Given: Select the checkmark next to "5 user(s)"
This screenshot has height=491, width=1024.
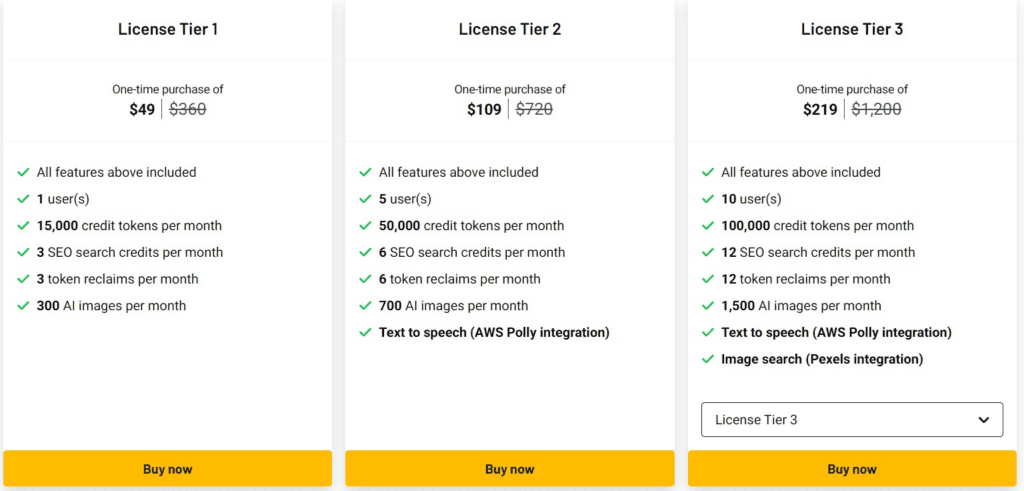Looking at the screenshot, I should (365, 199).
